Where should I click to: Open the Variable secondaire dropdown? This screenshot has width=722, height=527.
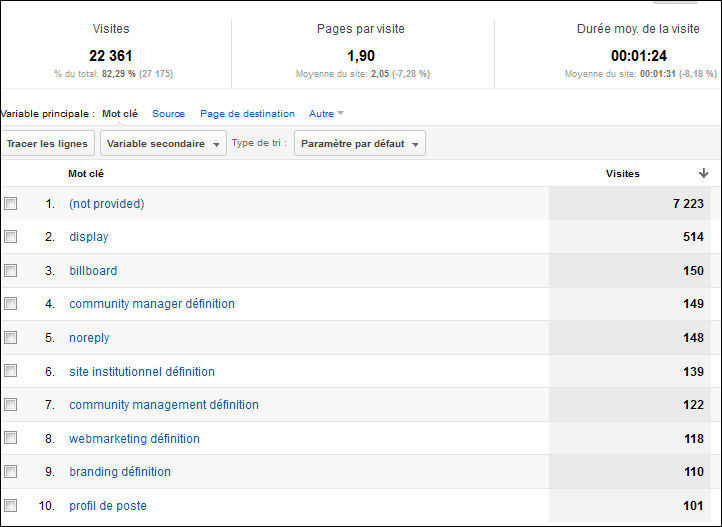(x=163, y=144)
